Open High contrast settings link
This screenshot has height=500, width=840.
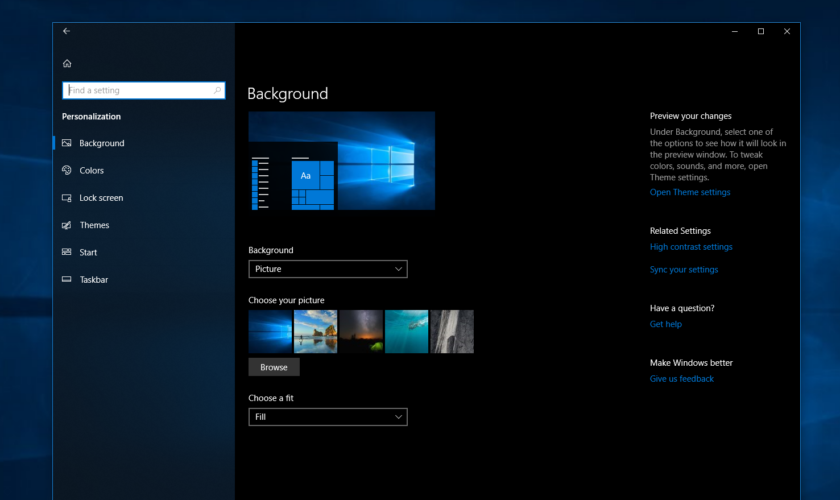tap(690, 247)
